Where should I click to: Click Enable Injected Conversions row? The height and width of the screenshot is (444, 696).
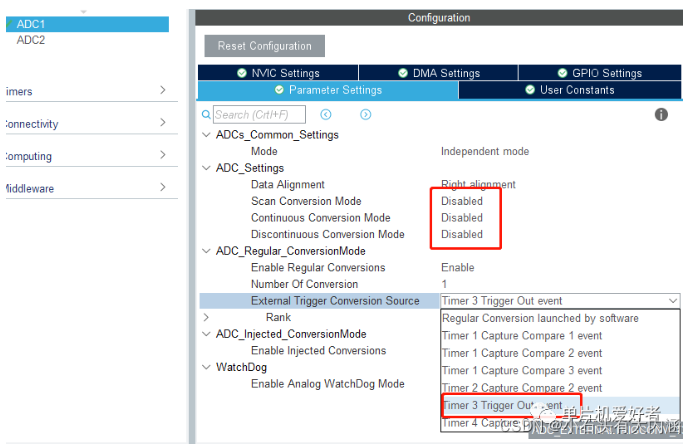pos(318,350)
